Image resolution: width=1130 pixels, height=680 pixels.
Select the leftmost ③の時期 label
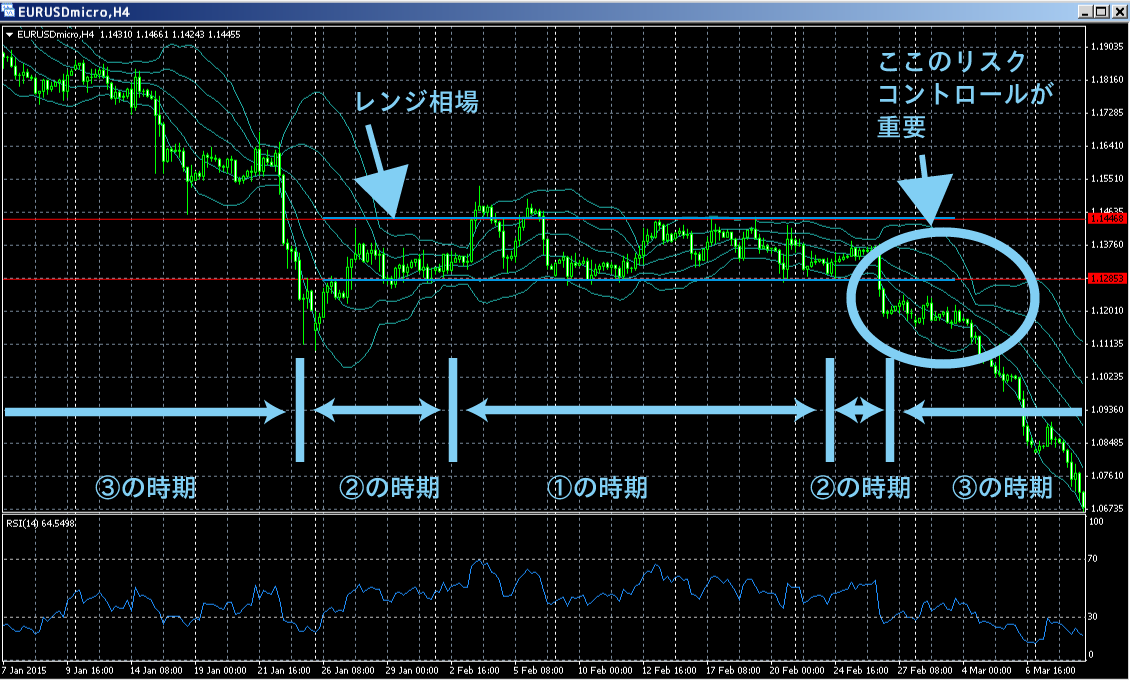point(146,488)
